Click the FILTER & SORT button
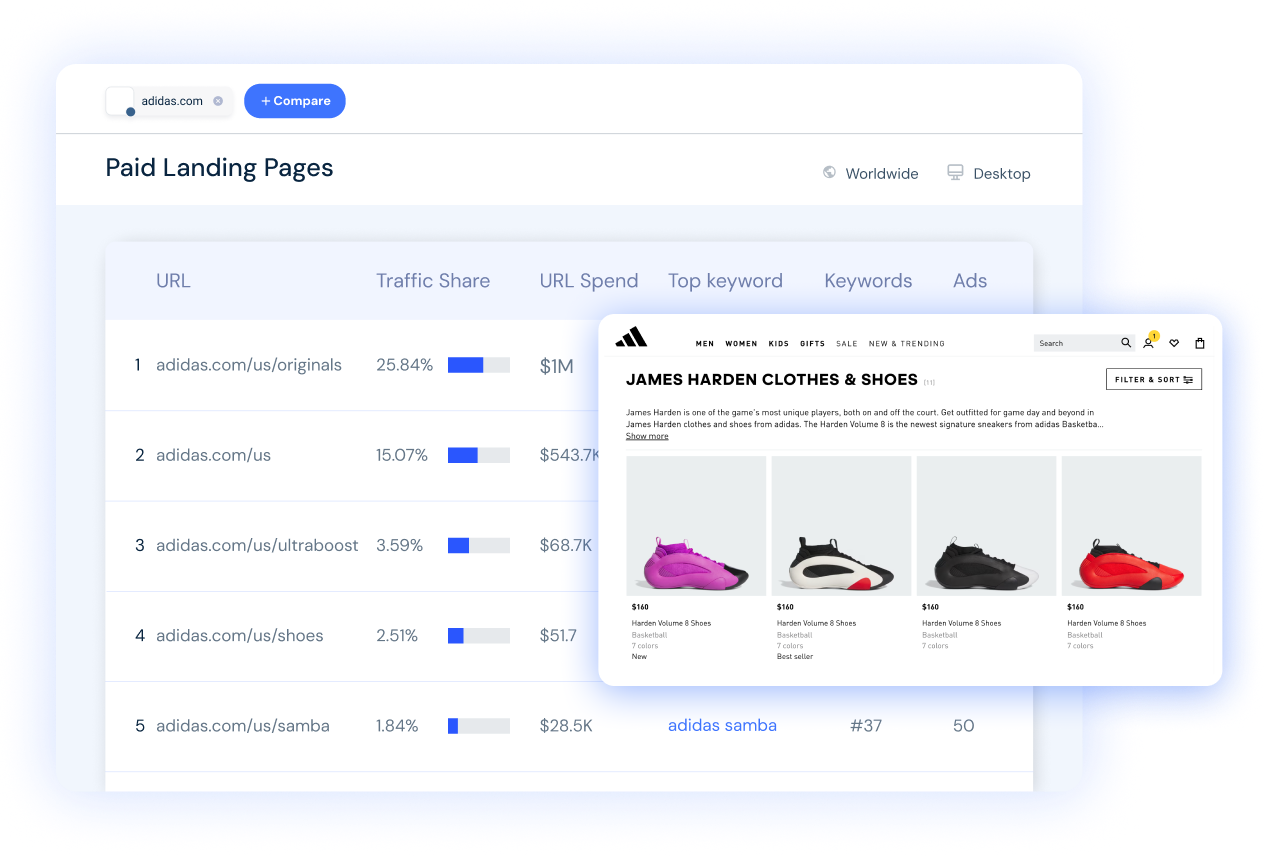The image size is (1280, 856). pyautogui.click(x=1154, y=379)
